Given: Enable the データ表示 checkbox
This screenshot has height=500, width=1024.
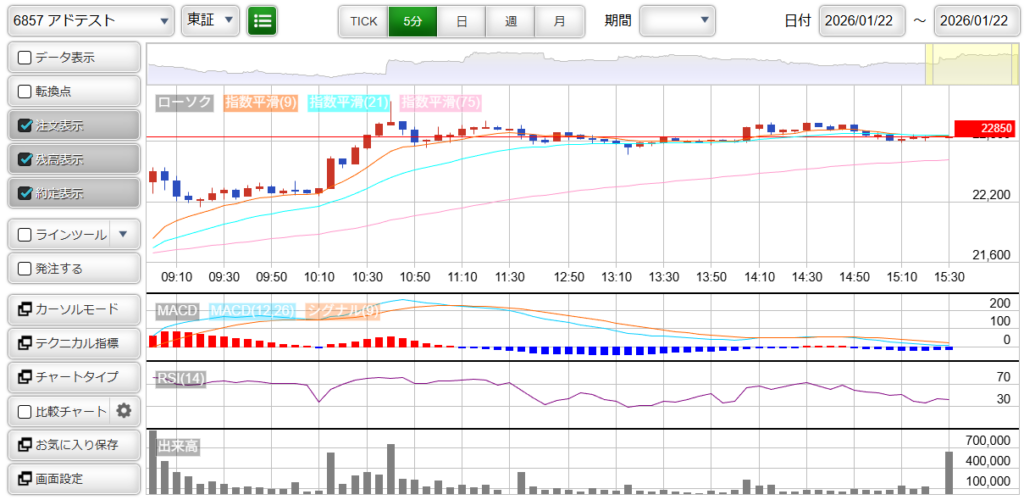Looking at the screenshot, I should tap(26, 58).
